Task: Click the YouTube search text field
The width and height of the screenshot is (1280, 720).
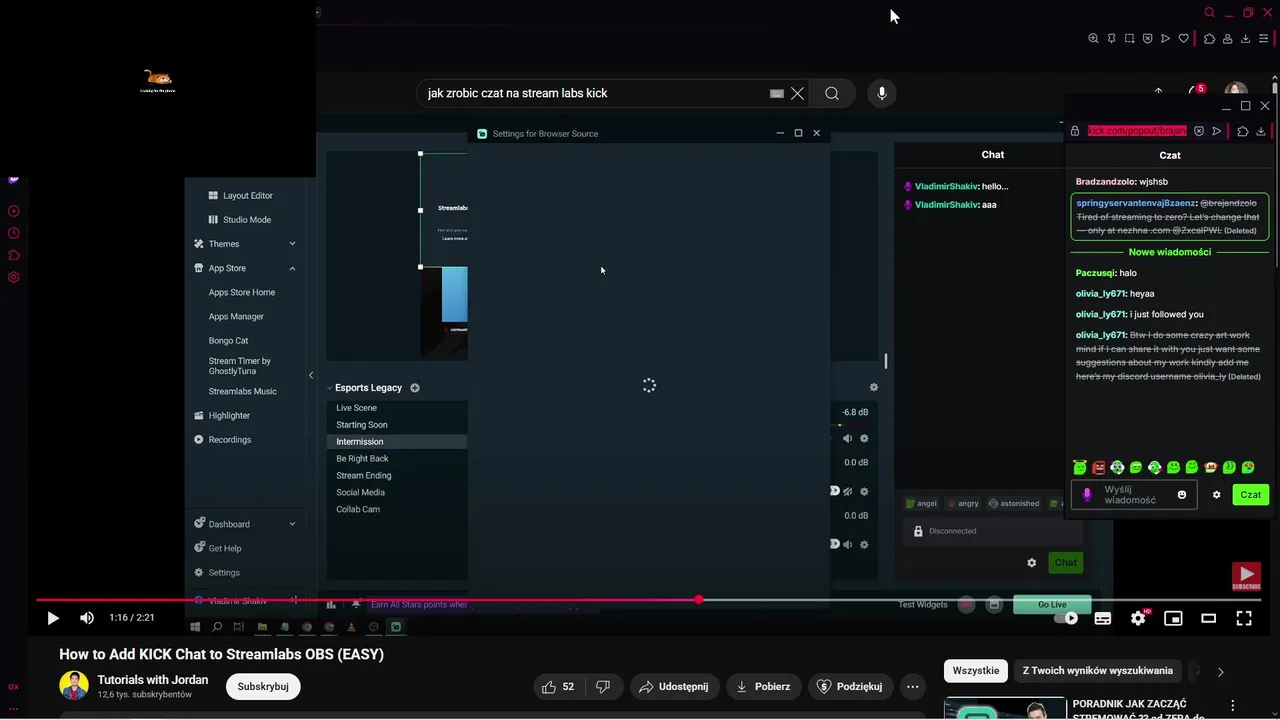Action: pos(594,93)
